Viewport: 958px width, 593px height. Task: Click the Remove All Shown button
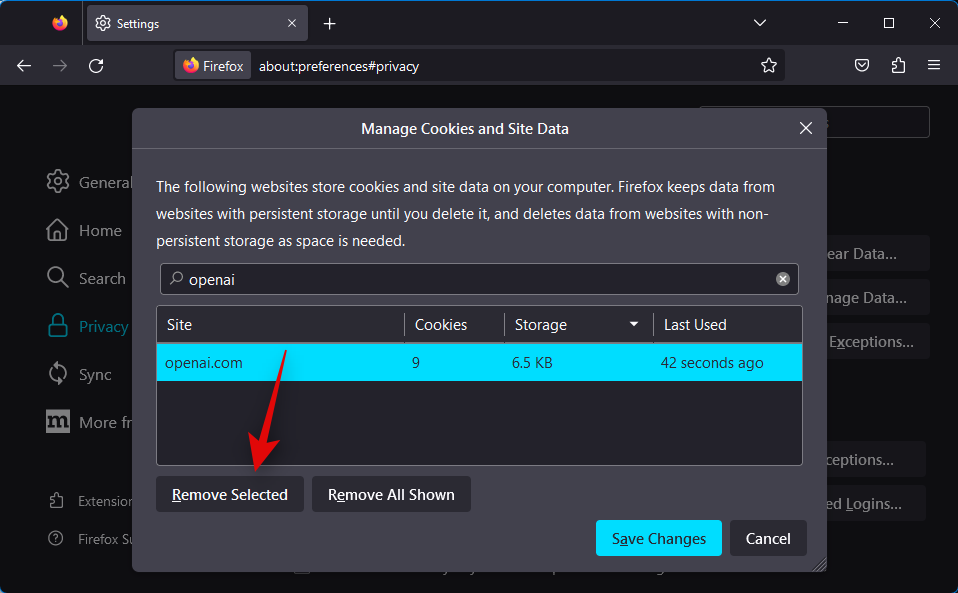click(x=391, y=495)
